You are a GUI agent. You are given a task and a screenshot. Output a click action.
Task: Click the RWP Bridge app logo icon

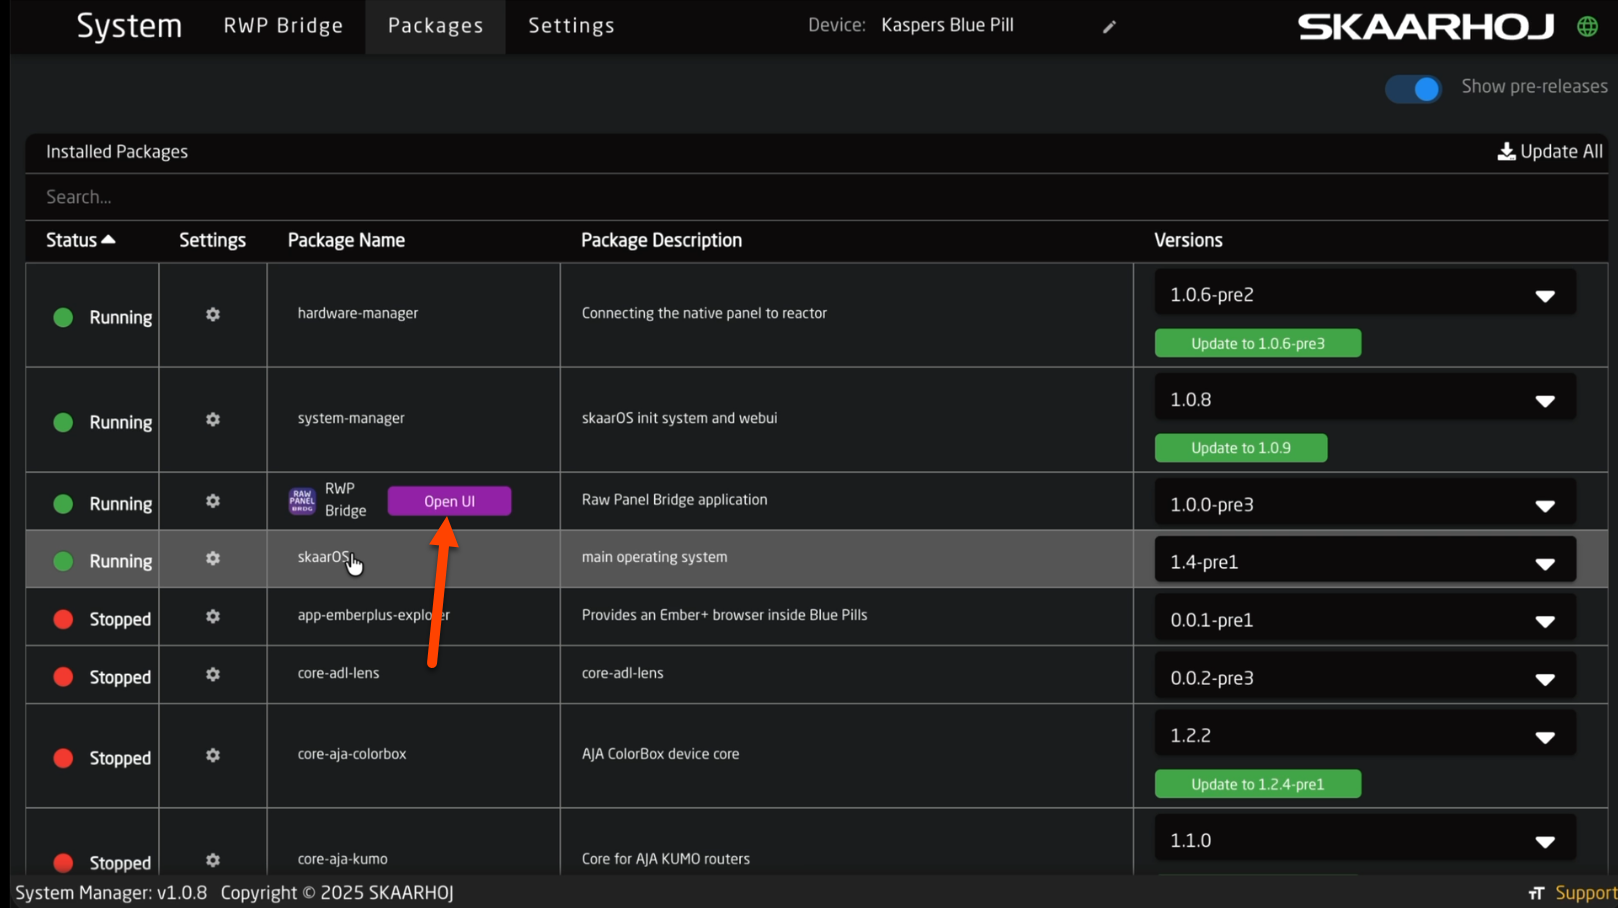click(x=302, y=501)
